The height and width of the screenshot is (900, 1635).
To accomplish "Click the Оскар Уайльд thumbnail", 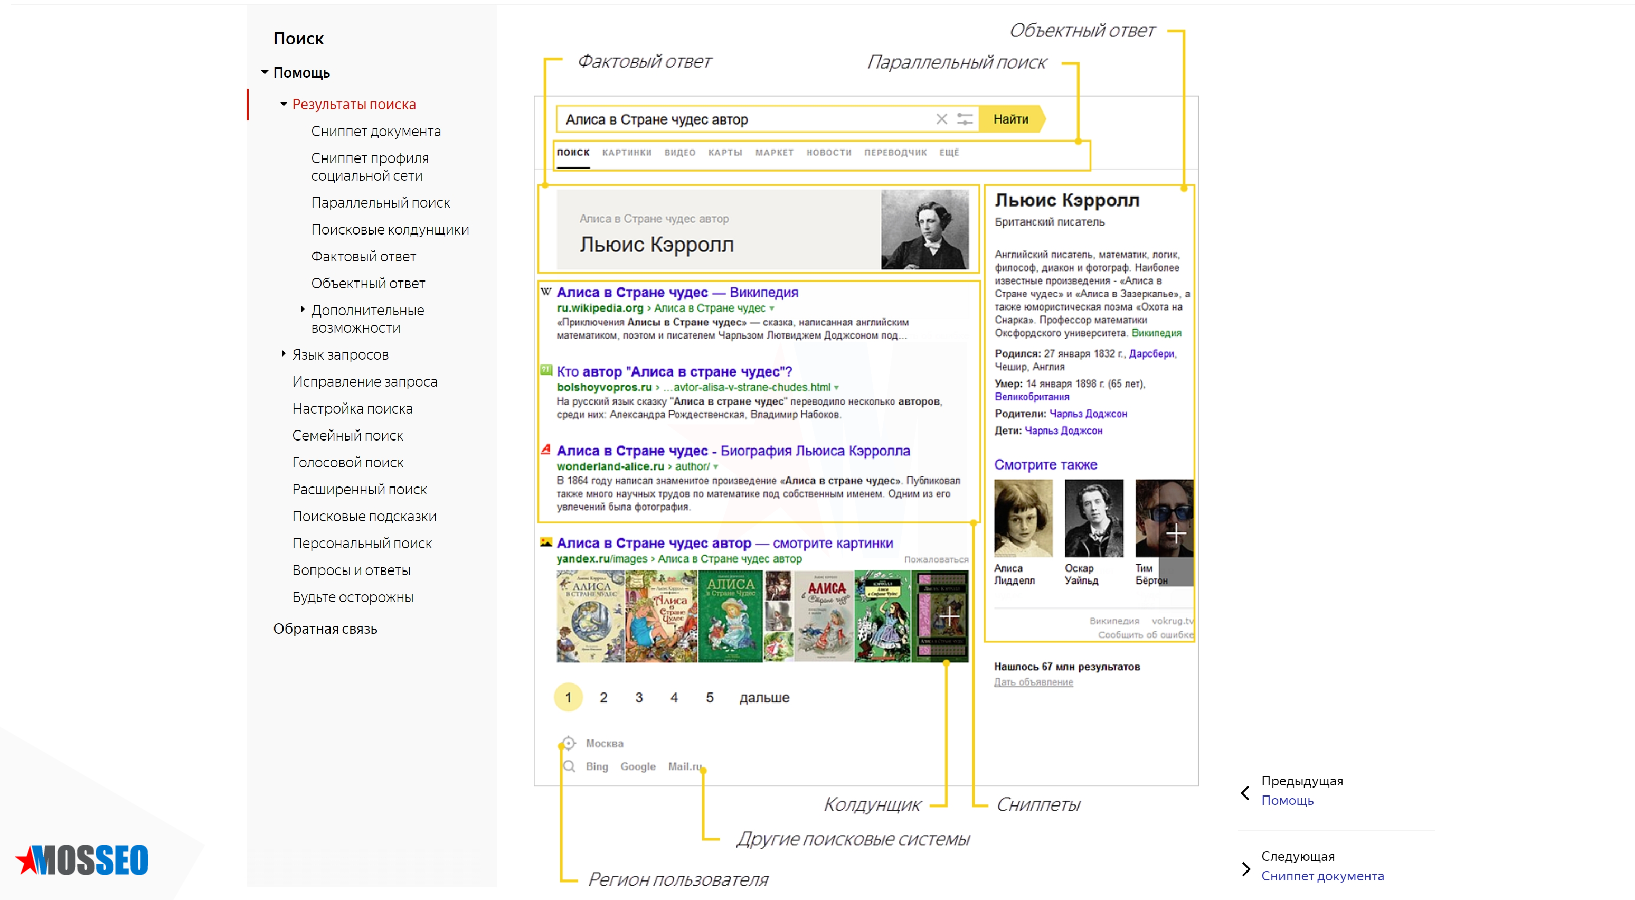I will 1093,518.
